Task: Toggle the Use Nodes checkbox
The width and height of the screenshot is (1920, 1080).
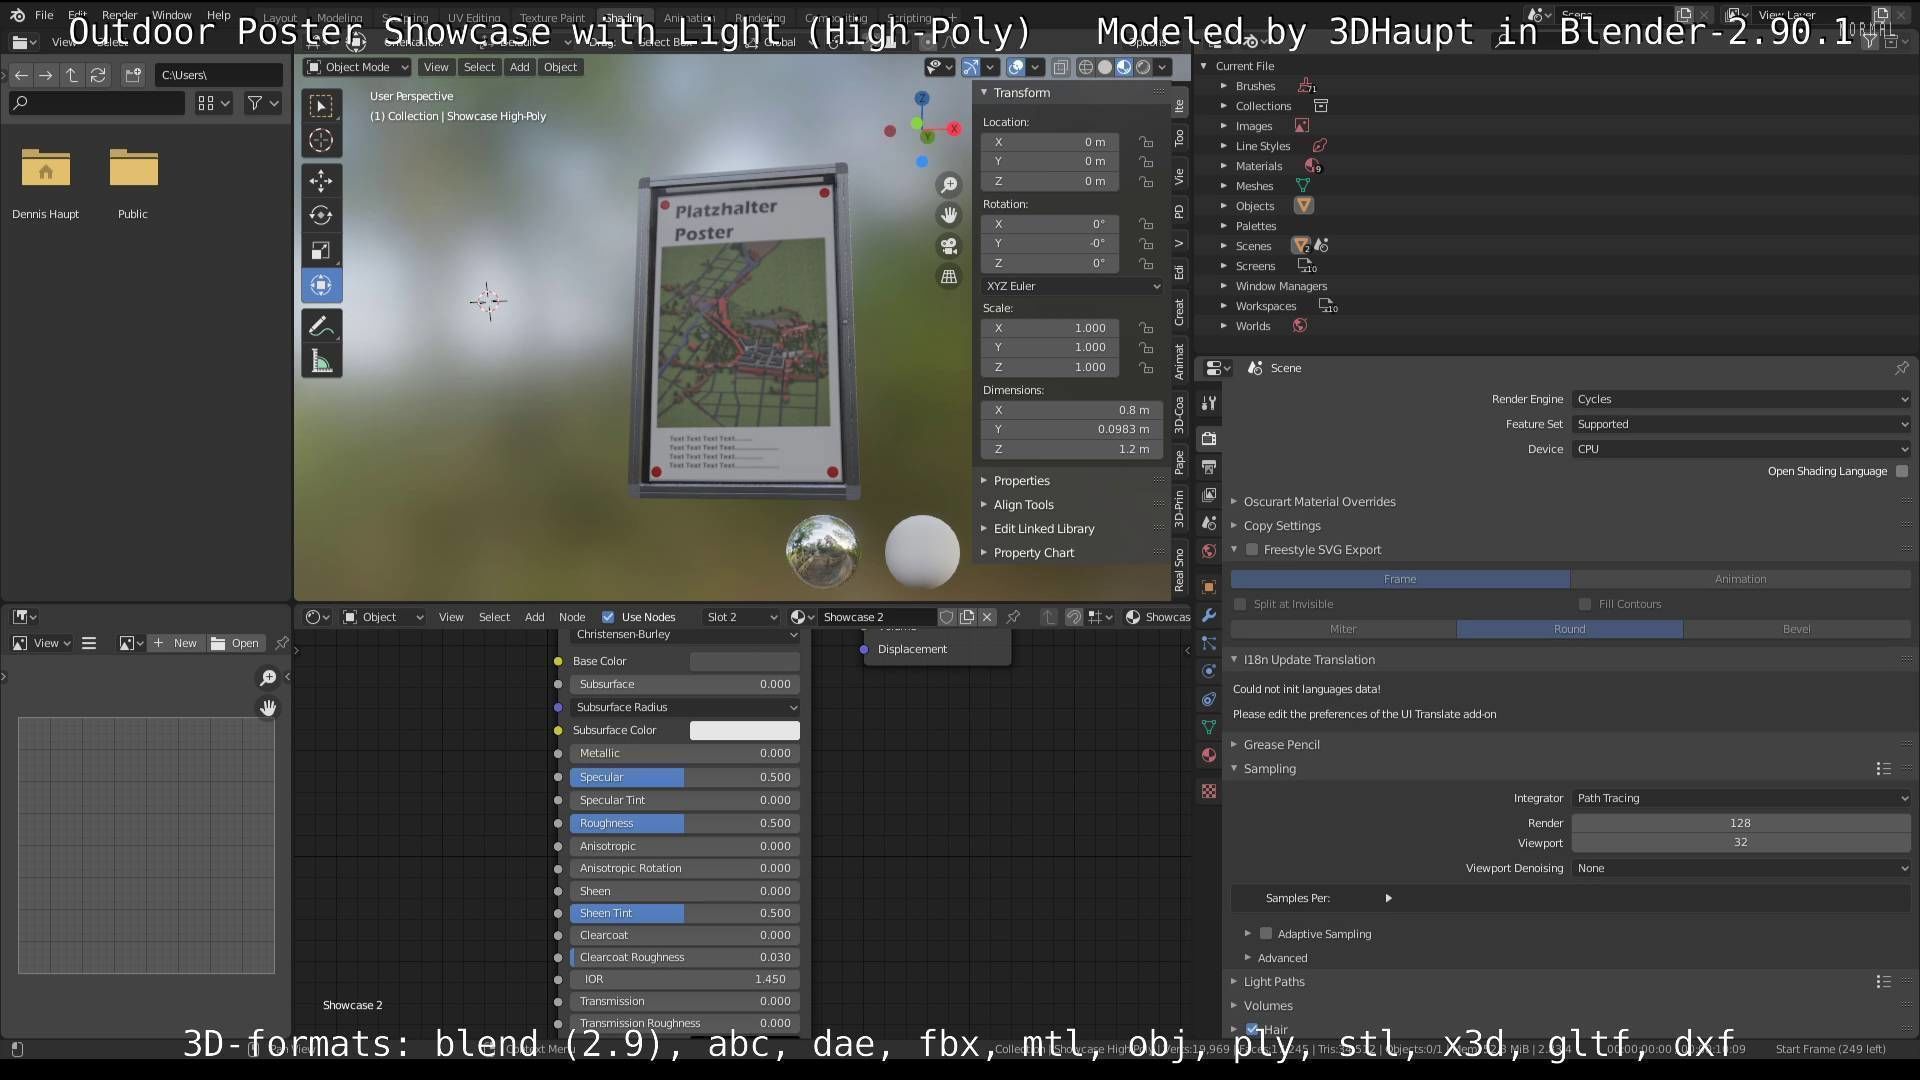Action: point(608,617)
